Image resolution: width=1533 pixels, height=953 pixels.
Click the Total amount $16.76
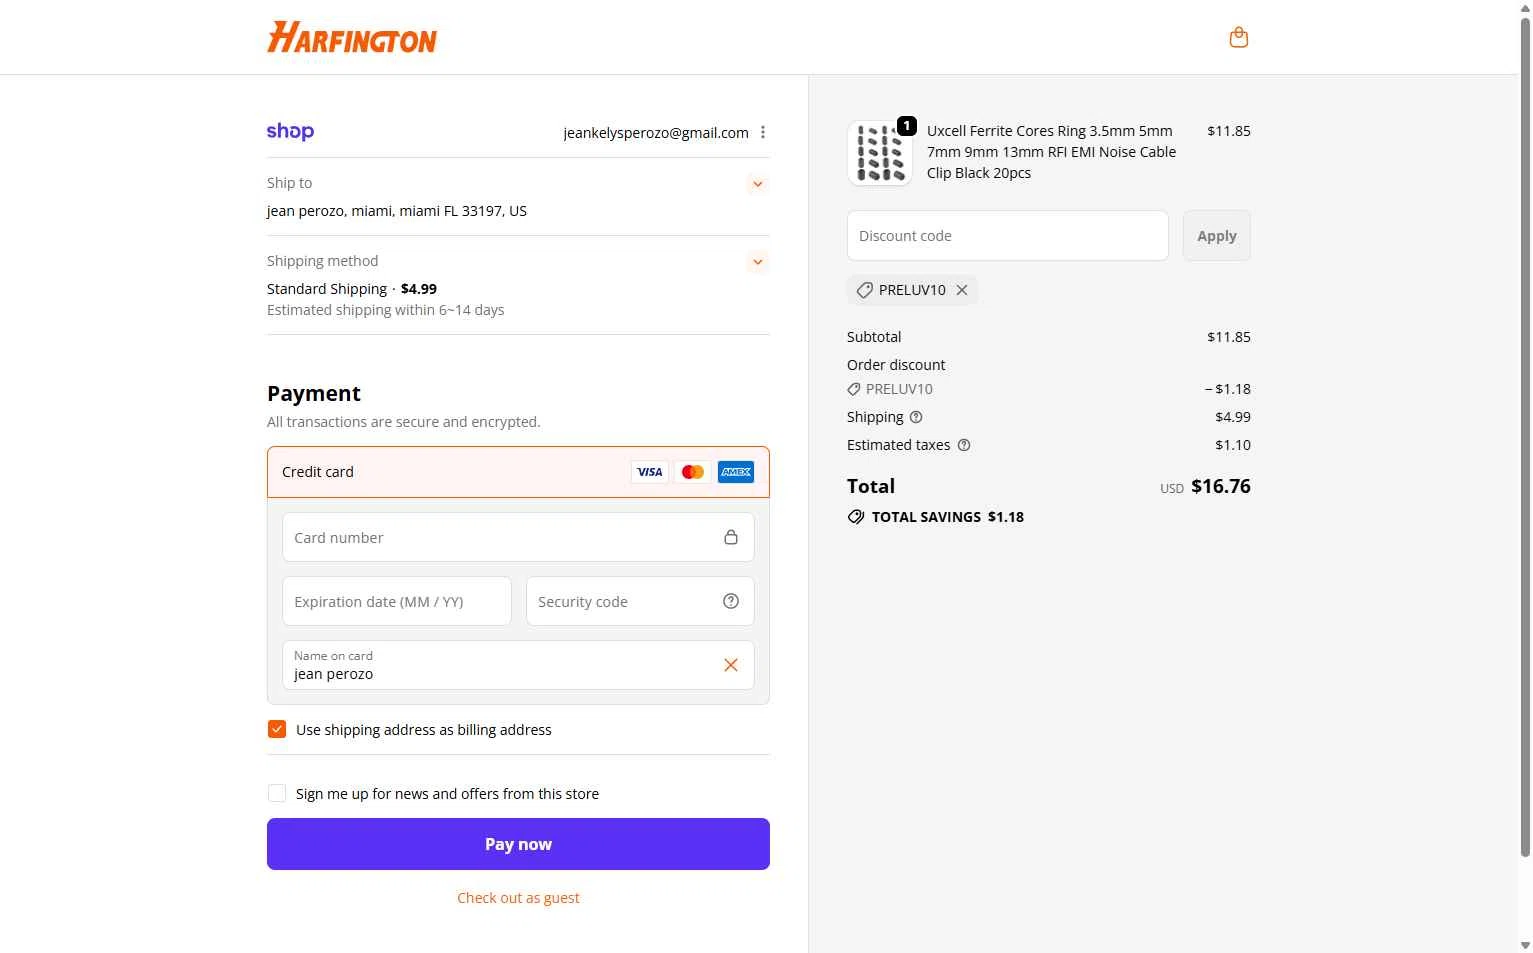point(1221,486)
